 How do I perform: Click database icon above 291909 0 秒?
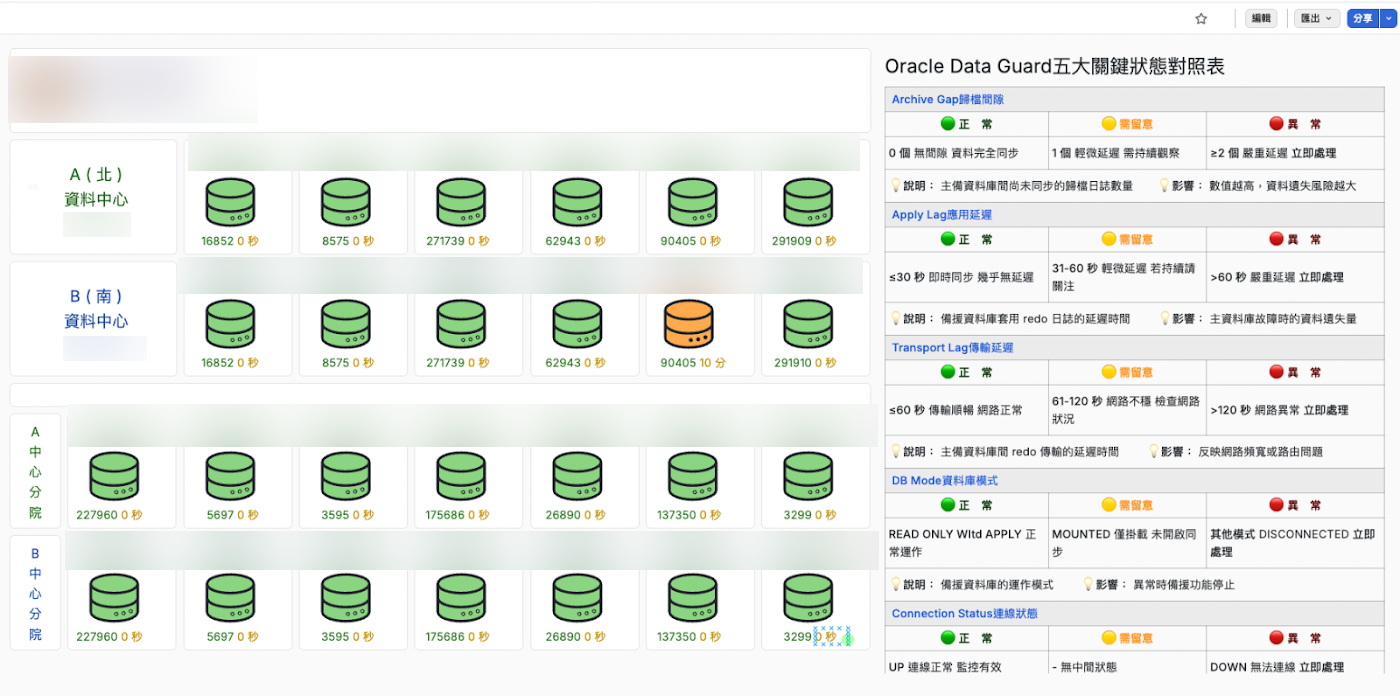click(808, 202)
